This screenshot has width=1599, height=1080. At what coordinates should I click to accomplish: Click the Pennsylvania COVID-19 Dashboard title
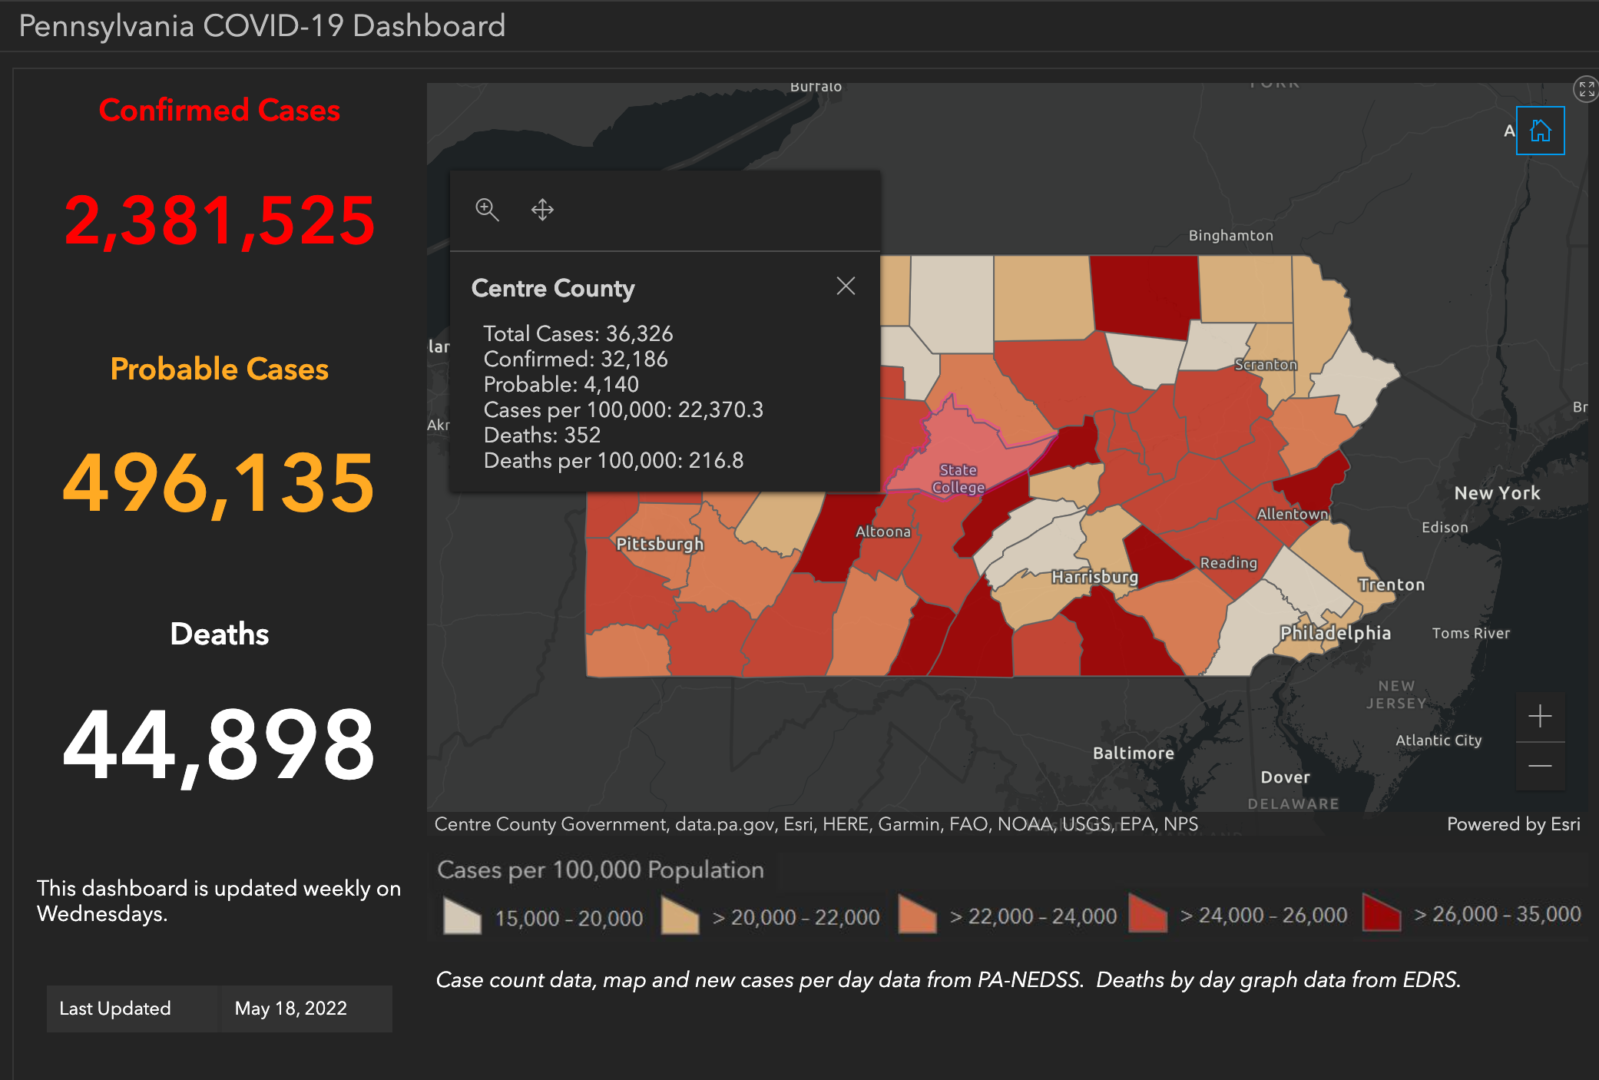(x=262, y=26)
